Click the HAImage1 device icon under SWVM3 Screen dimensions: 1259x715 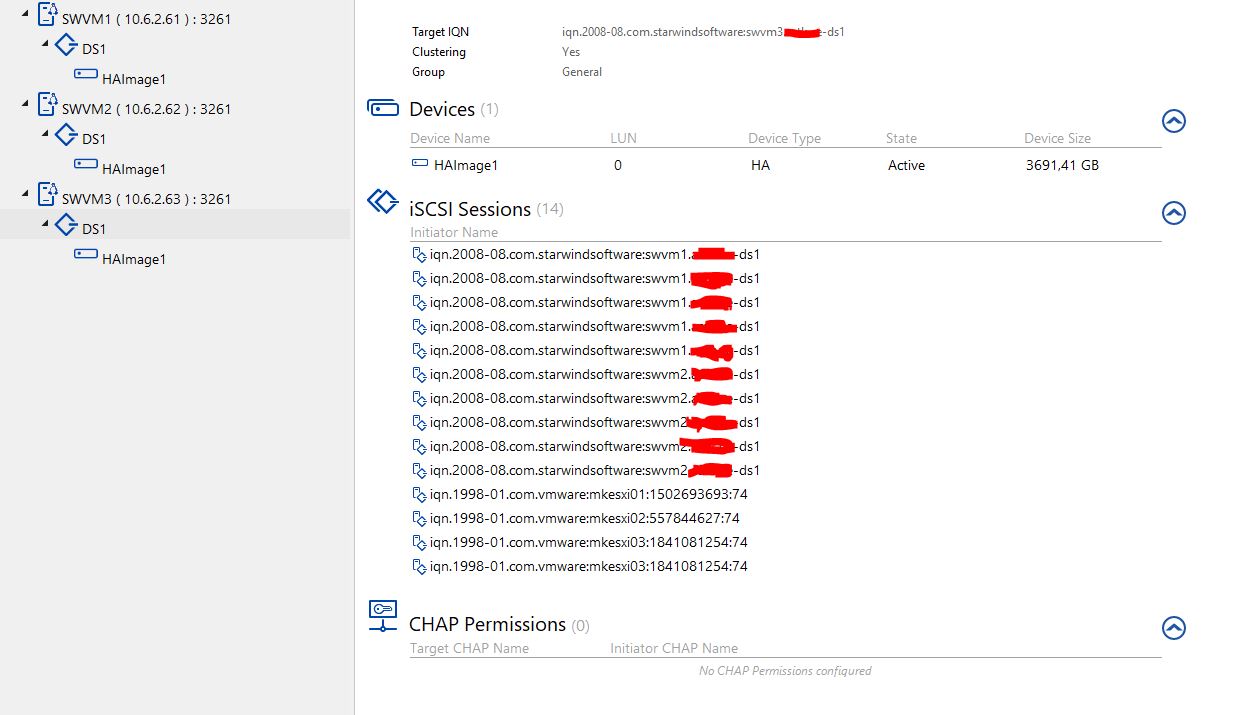pos(86,255)
